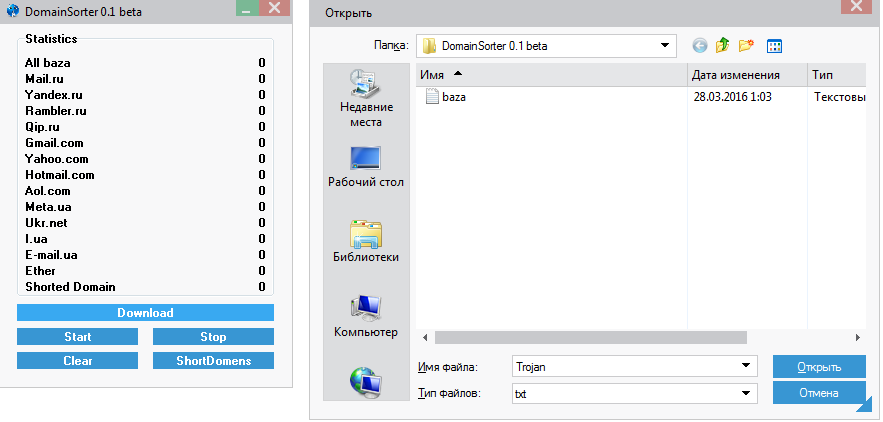
Task: Click the Download button
Action: point(145,313)
